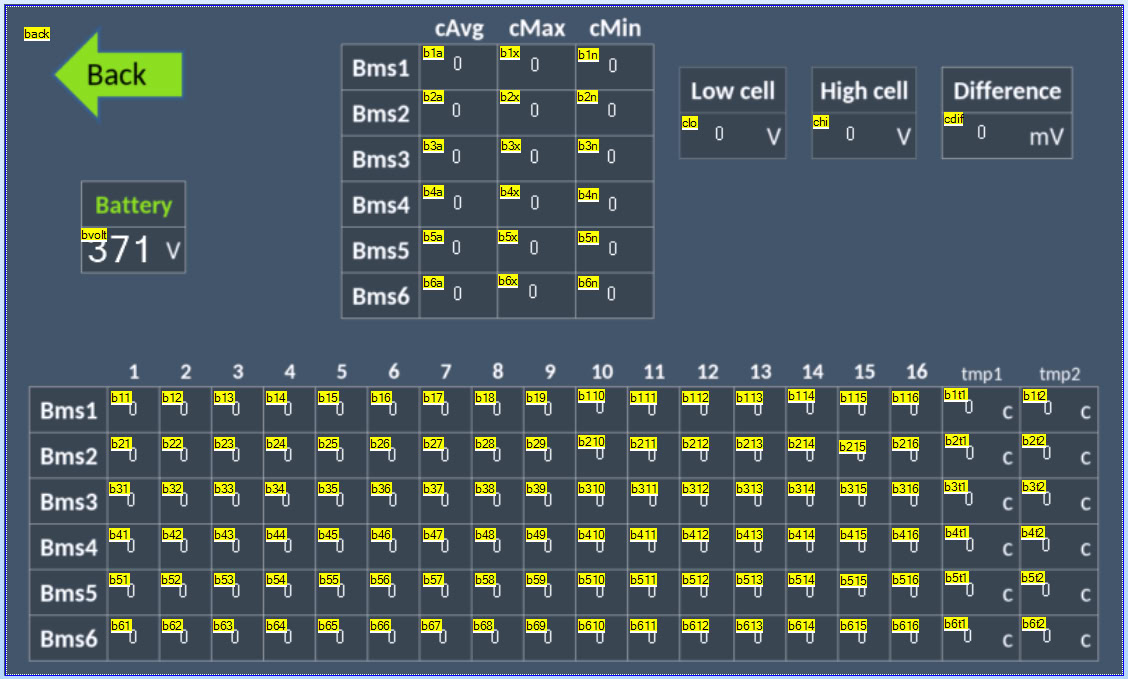
Task: Select the Difference heading label
Action: click(x=1006, y=91)
